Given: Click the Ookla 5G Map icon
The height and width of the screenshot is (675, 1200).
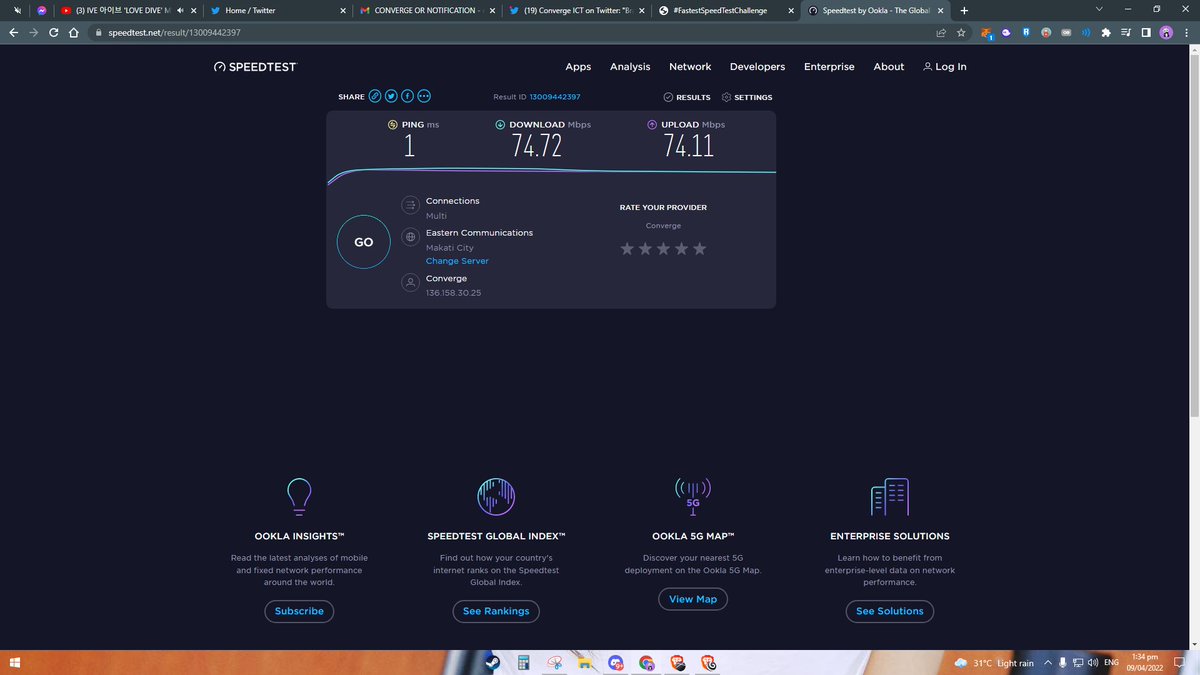Looking at the screenshot, I should [x=693, y=496].
